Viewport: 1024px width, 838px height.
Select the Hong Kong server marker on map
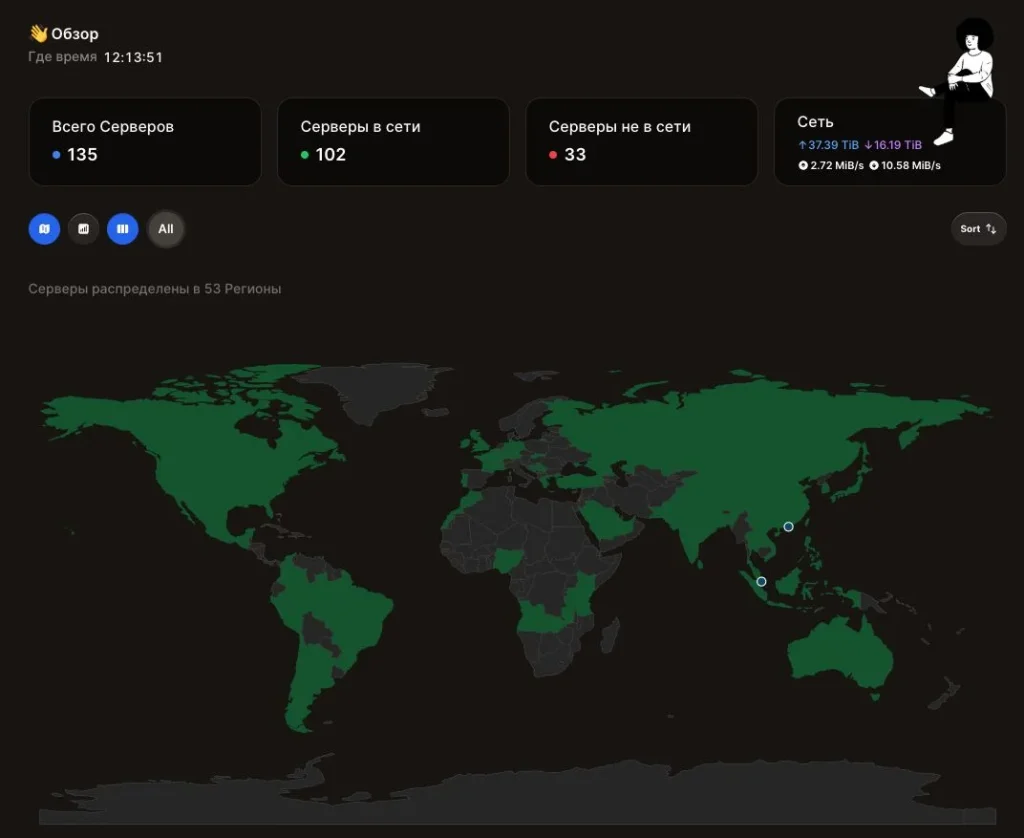point(788,526)
